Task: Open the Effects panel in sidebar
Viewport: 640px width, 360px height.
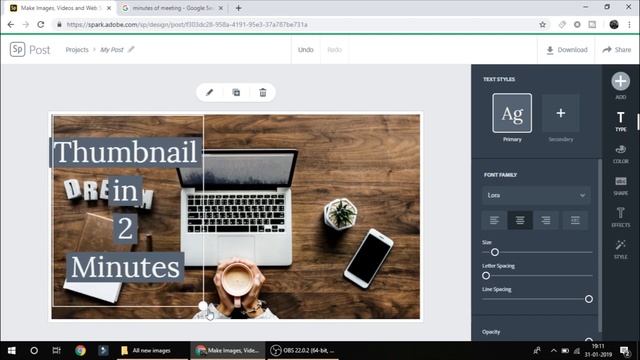Action: point(620,217)
